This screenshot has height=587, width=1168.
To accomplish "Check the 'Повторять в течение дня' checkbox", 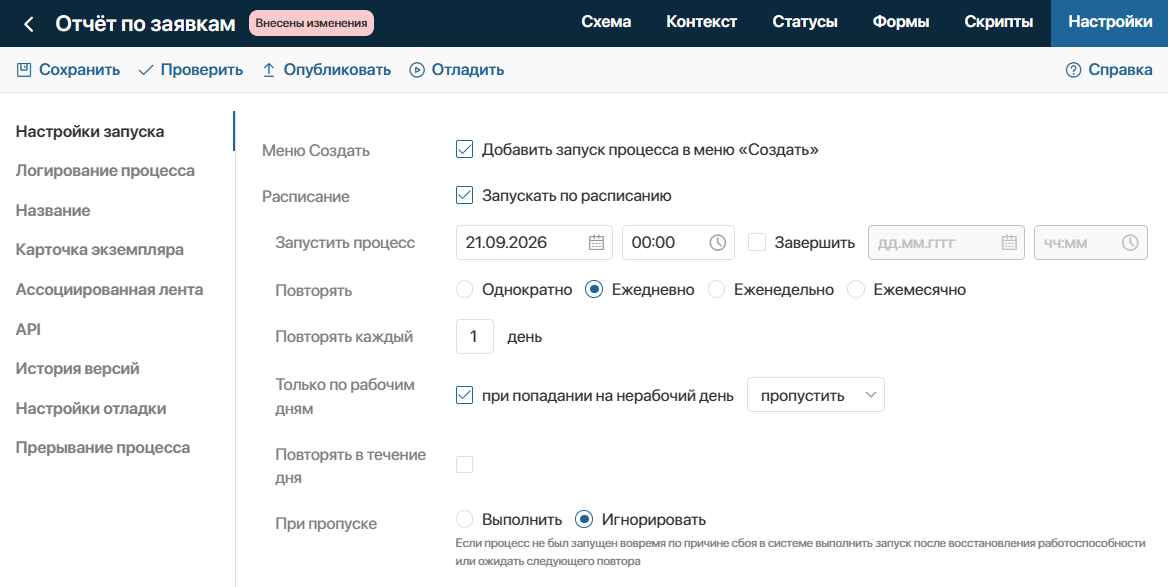I will tap(464, 464).
